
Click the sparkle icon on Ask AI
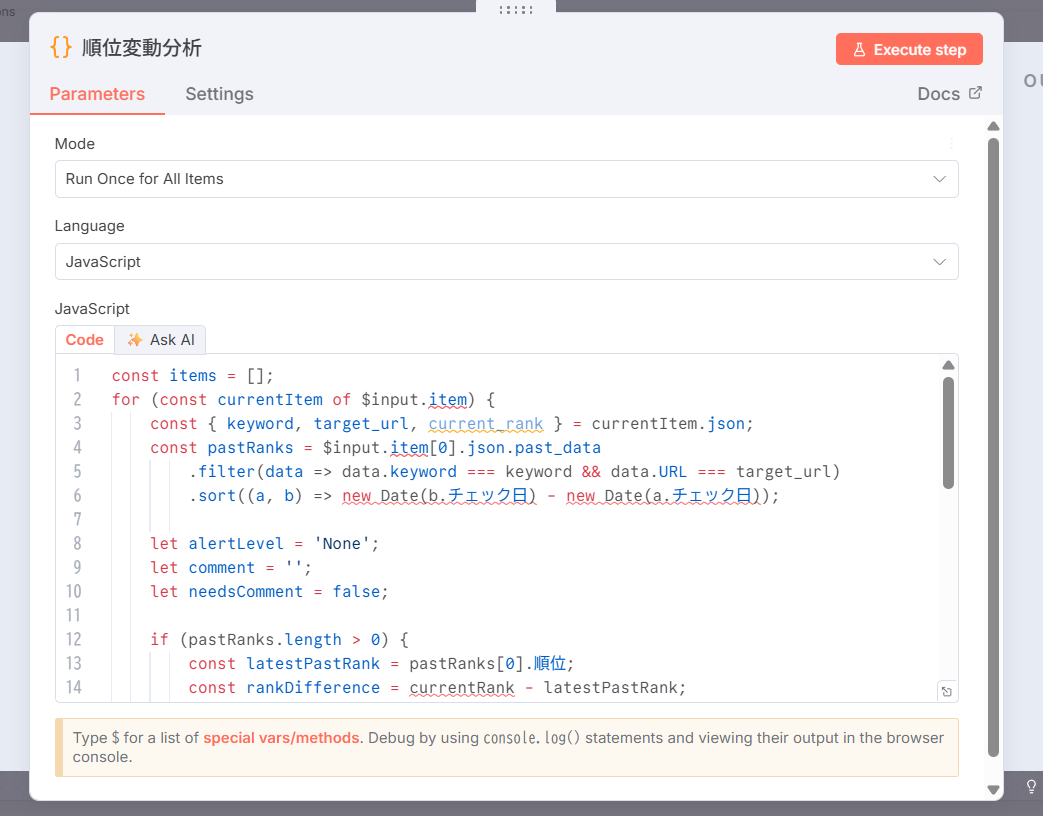click(x=135, y=340)
